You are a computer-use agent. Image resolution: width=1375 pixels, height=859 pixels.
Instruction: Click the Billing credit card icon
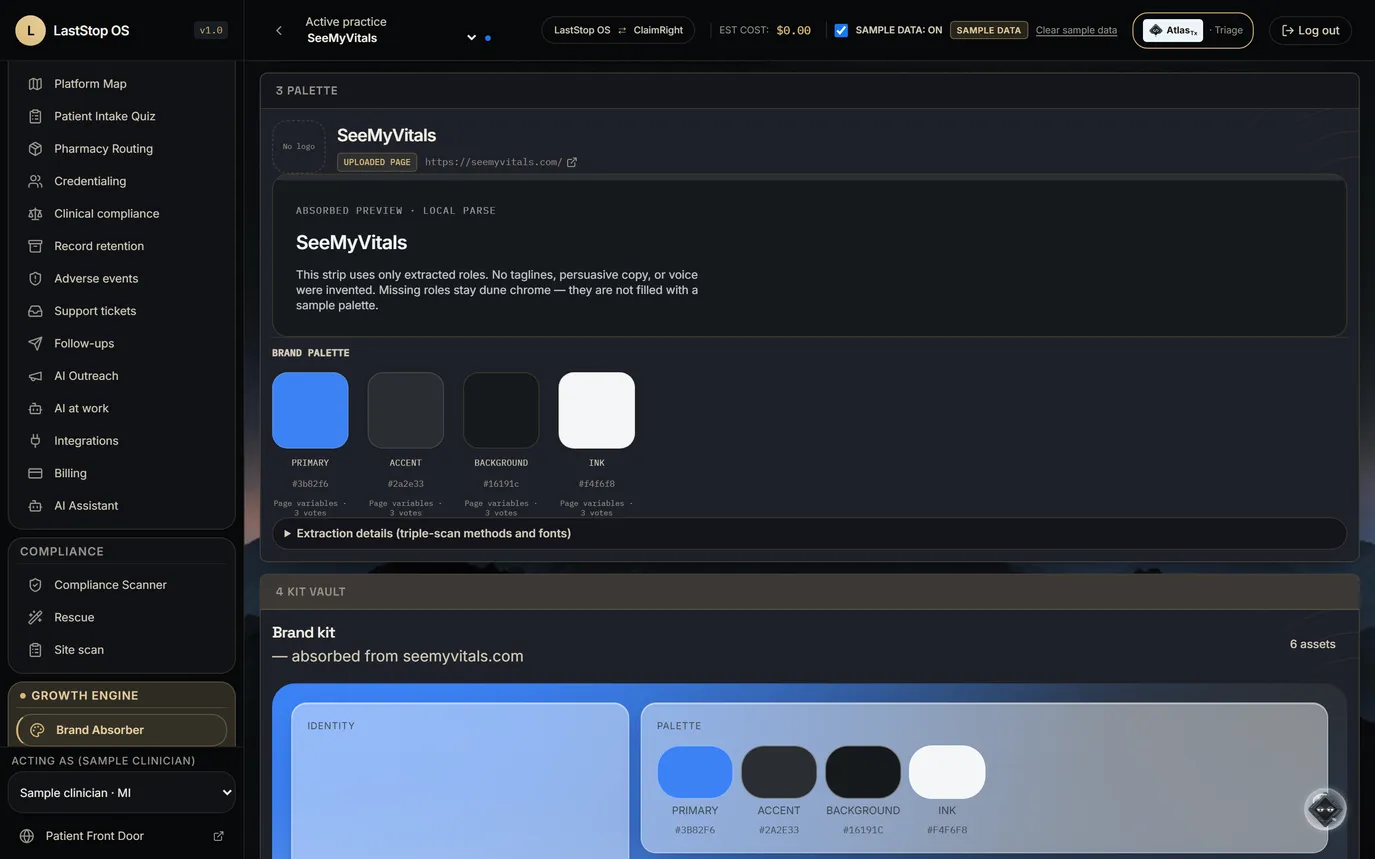35,474
